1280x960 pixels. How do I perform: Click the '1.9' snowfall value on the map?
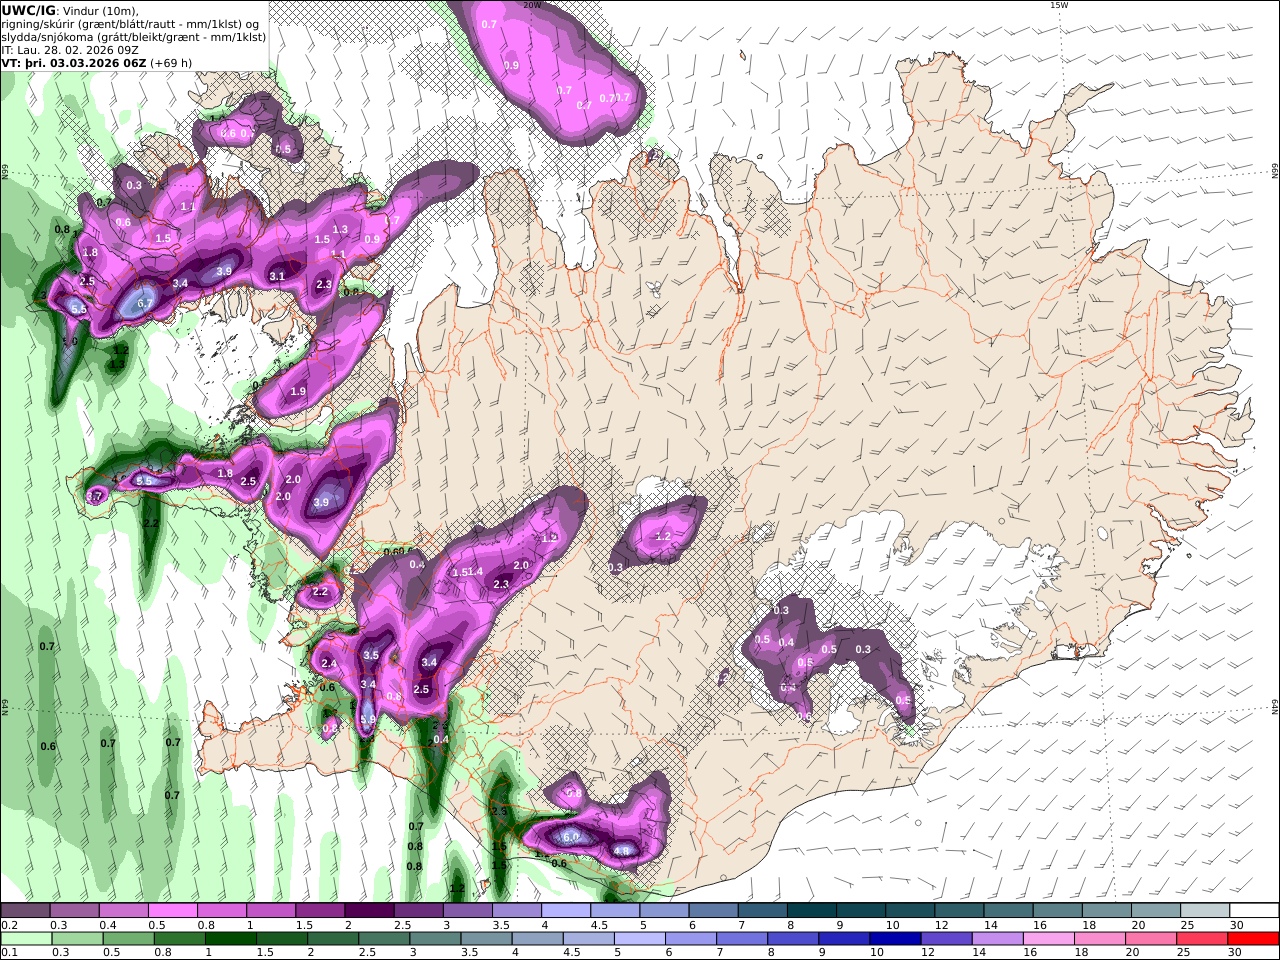tap(298, 392)
